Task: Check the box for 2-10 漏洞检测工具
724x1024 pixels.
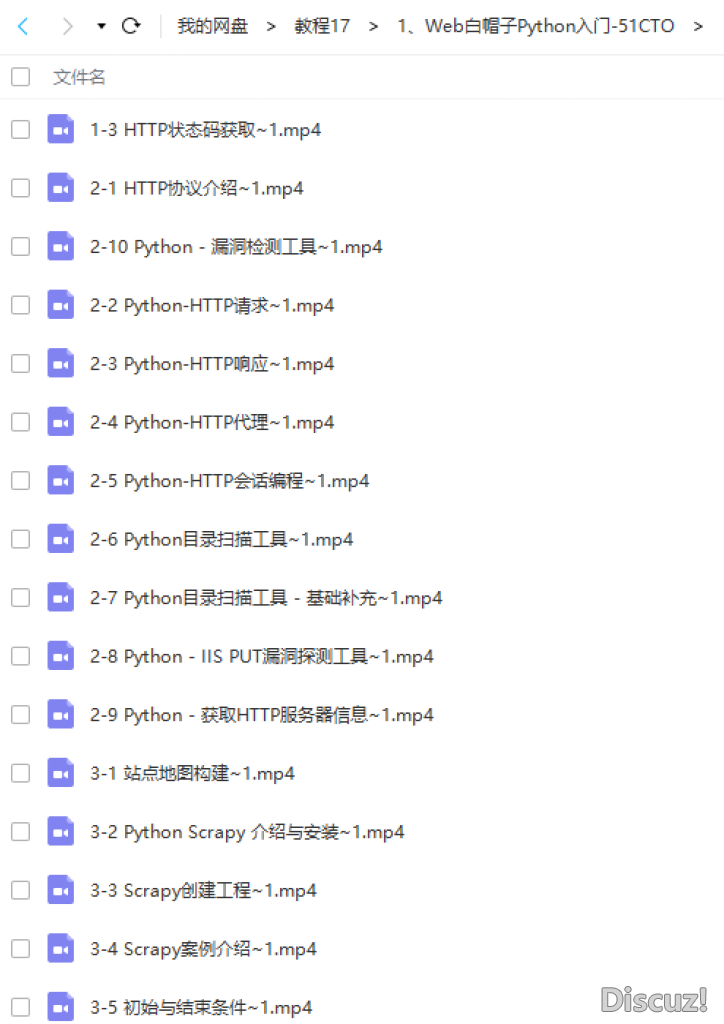Action: click(20, 246)
